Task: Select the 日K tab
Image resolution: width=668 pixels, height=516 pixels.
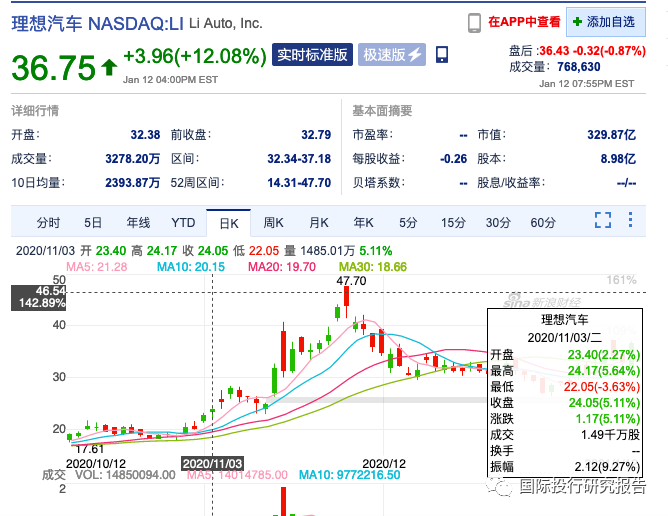Action: (229, 223)
